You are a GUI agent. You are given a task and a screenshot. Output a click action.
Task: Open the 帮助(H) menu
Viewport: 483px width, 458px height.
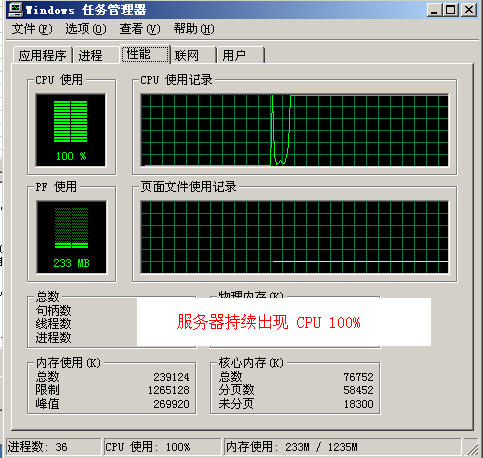click(x=194, y=29)
